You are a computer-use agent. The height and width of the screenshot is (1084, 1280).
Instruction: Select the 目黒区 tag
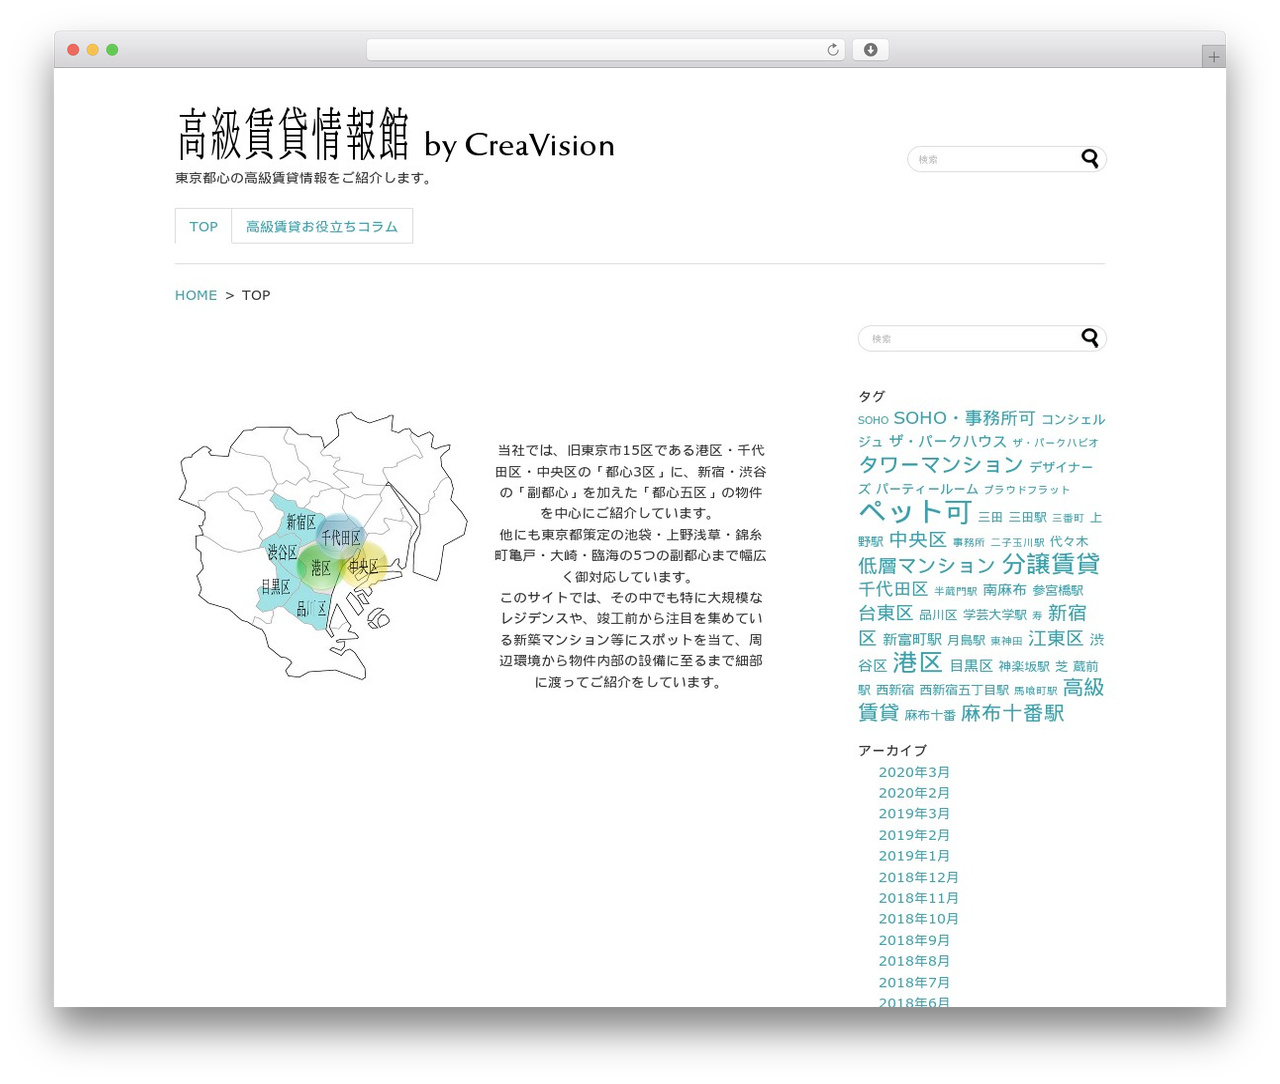tap(971, 666)
